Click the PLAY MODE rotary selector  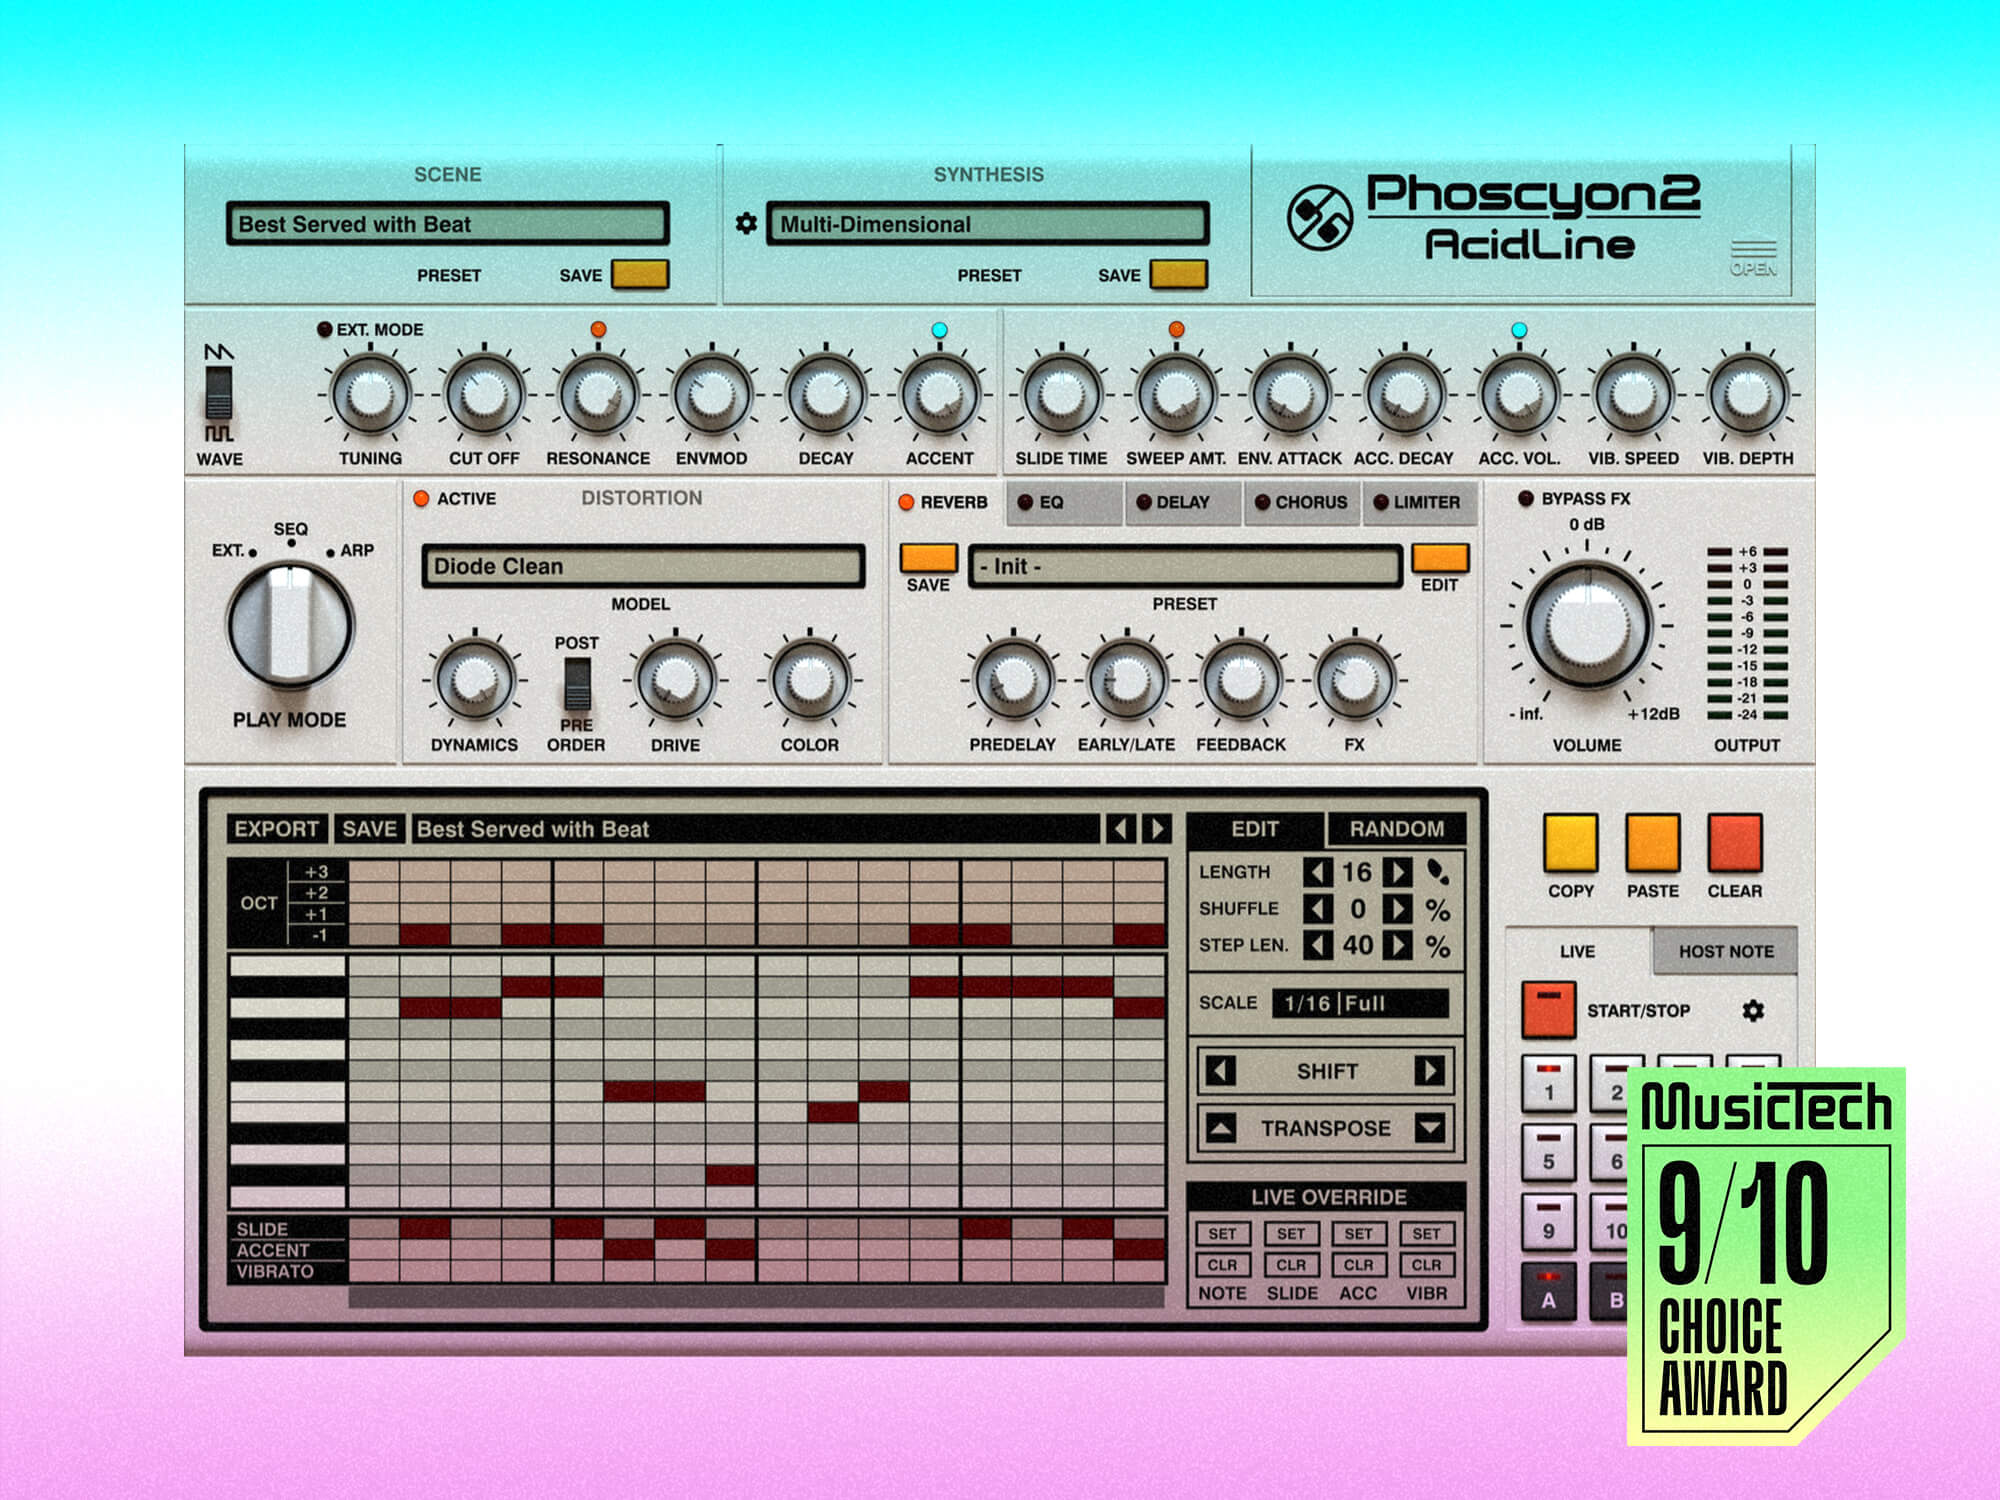click(x=290, y=624)
